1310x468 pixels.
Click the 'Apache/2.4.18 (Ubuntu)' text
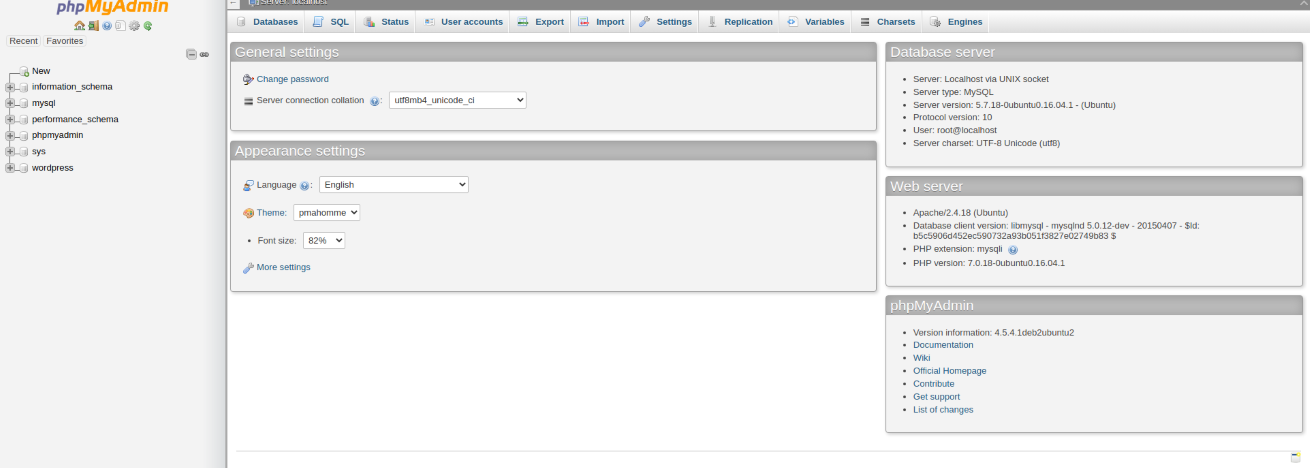pos(960,213)
